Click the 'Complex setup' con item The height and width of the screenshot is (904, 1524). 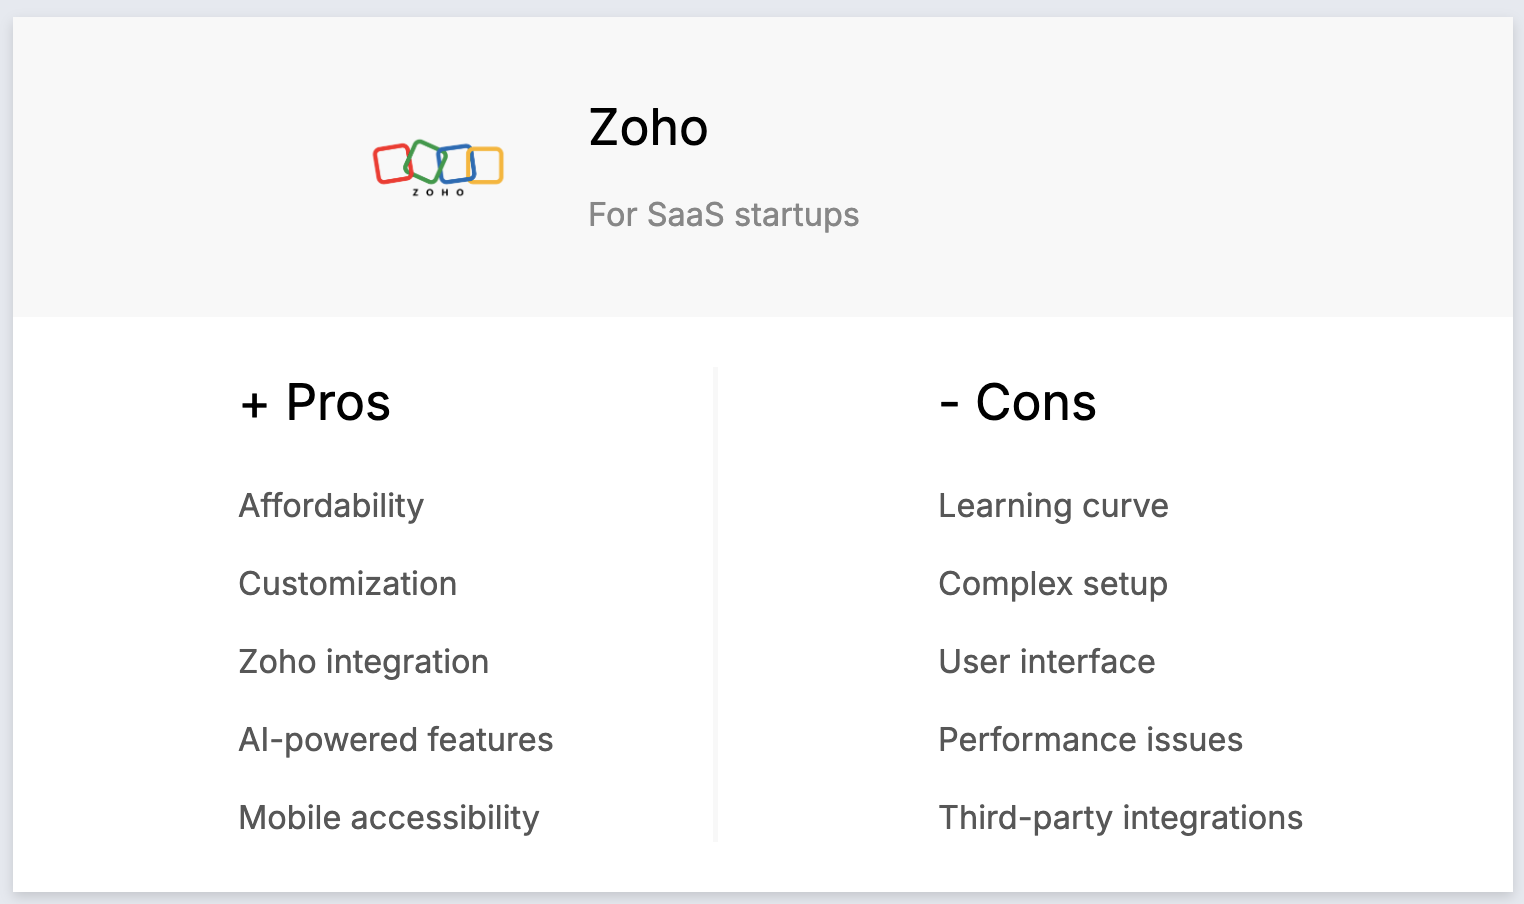[x=1052, y=584]
